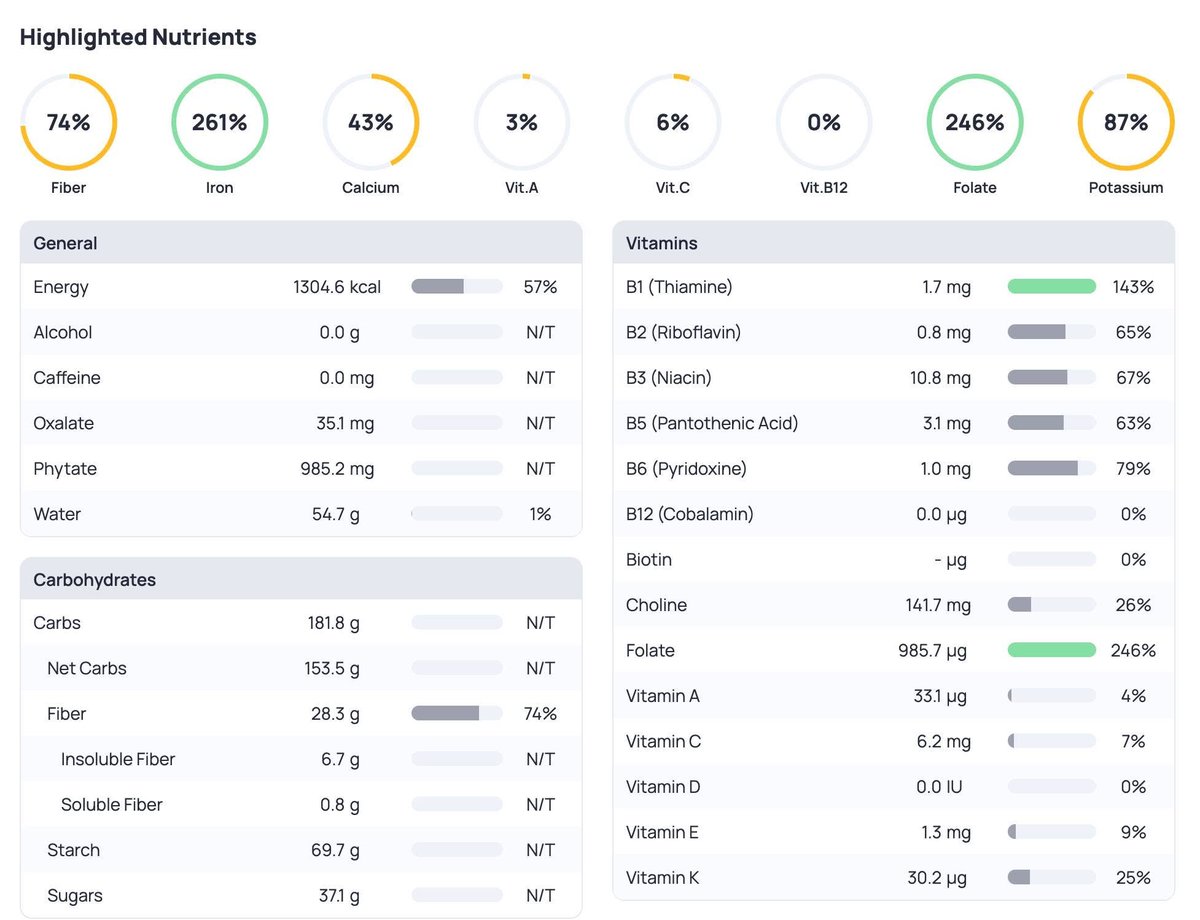
Task: Click the Biotin row label
Action: coord(650,559)
